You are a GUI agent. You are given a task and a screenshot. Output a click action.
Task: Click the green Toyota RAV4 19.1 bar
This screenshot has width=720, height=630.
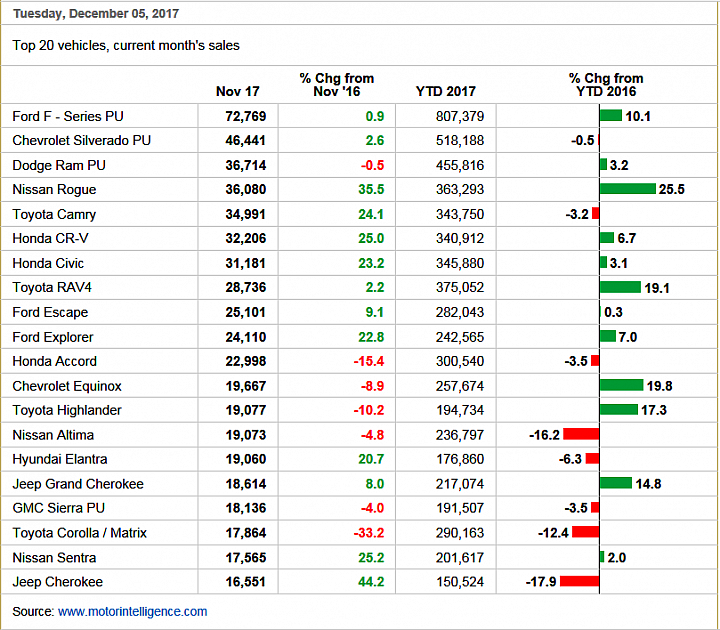point(620,287)
